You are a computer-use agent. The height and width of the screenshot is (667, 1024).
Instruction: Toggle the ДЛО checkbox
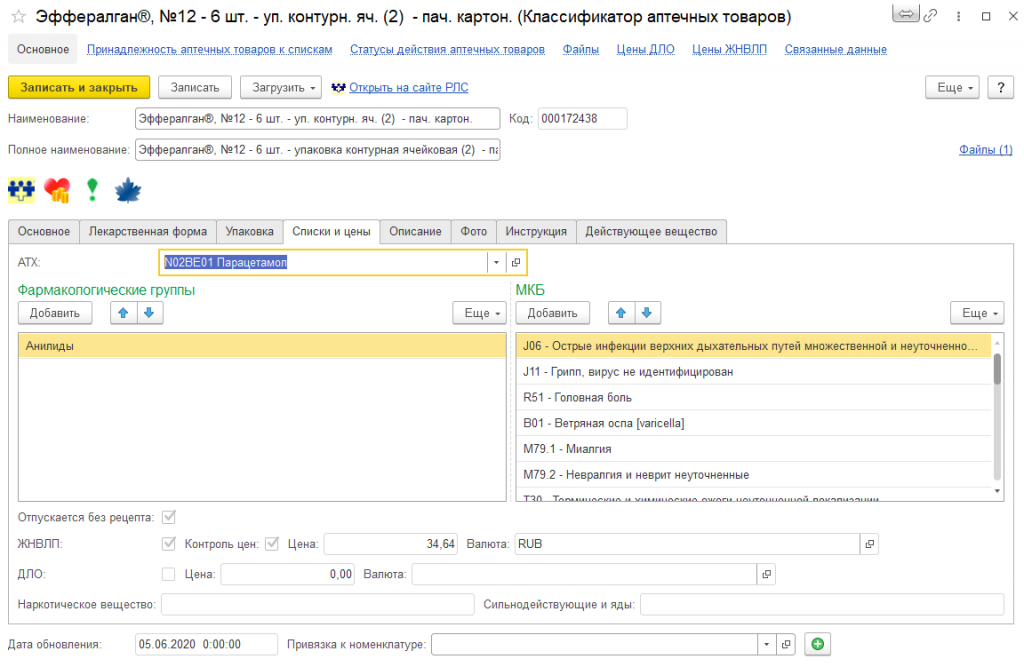[x=168, y=574]
